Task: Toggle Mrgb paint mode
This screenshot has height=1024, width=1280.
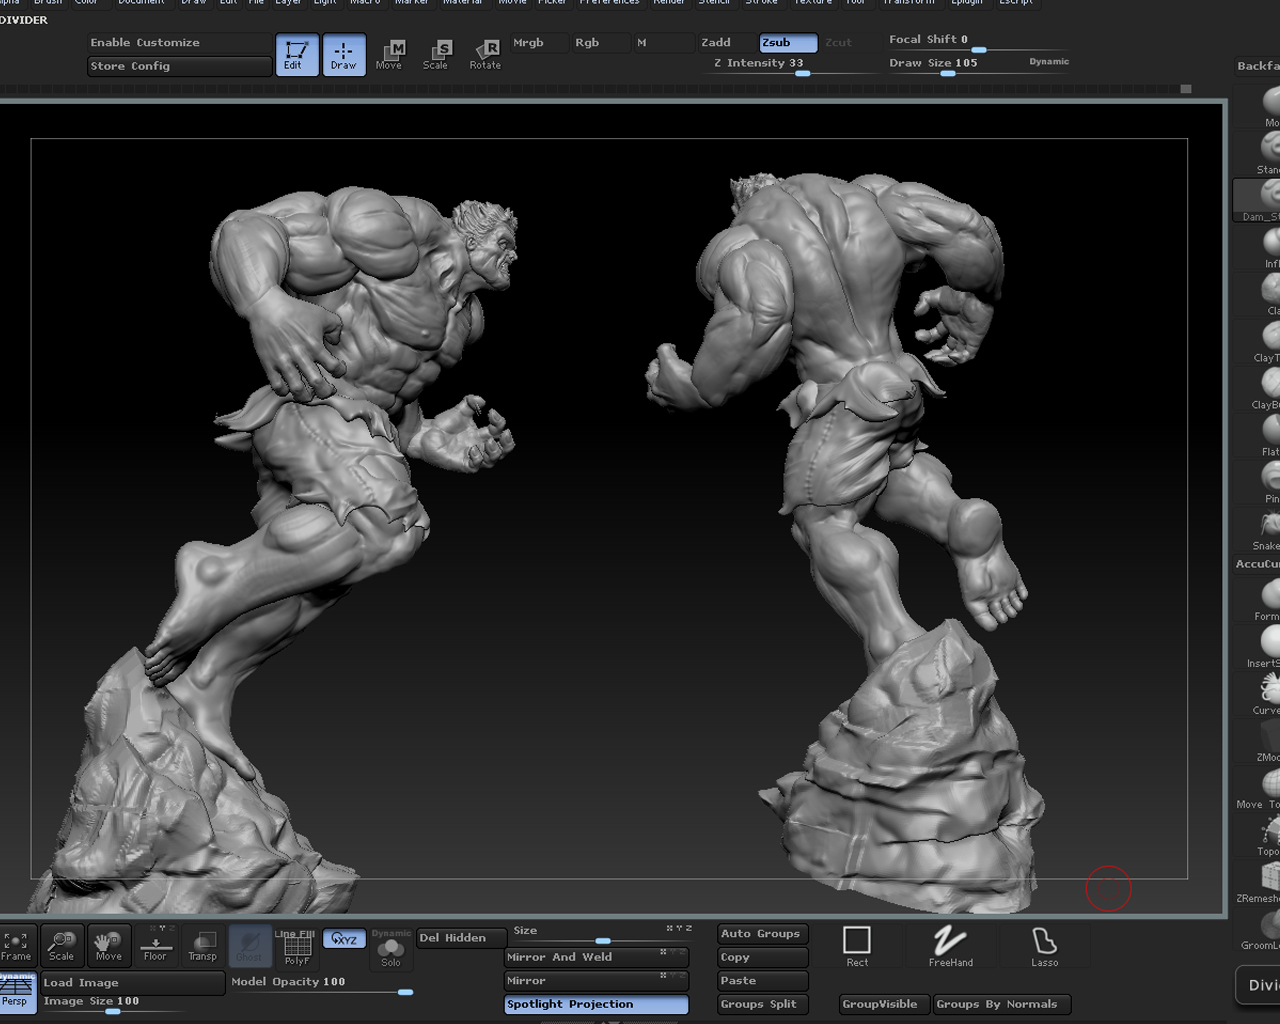Action: click(x=538, y=43)
